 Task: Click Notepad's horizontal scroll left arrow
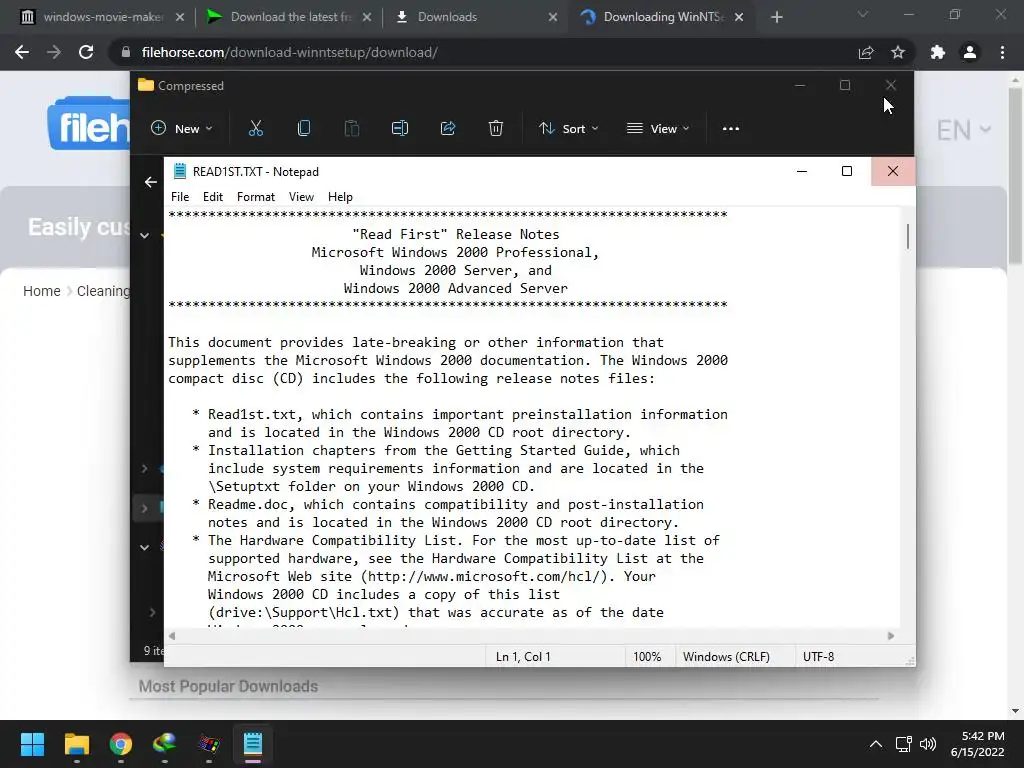[172, 635]
